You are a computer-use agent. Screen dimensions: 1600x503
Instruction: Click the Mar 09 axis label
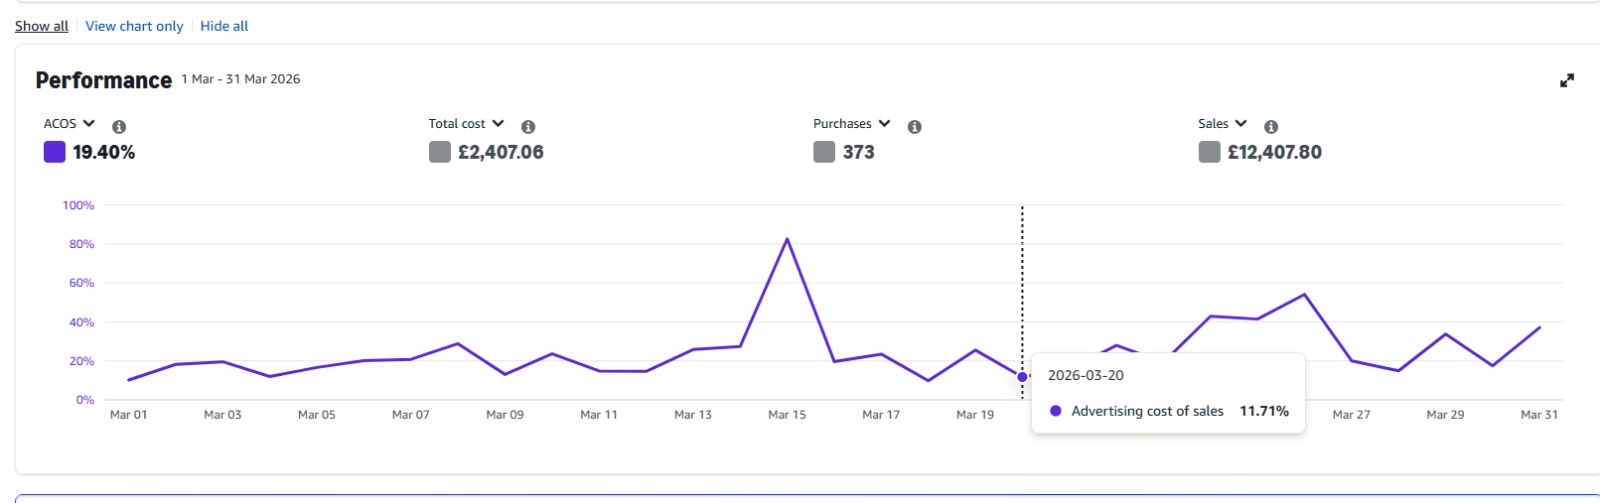[x=505, y=415]
